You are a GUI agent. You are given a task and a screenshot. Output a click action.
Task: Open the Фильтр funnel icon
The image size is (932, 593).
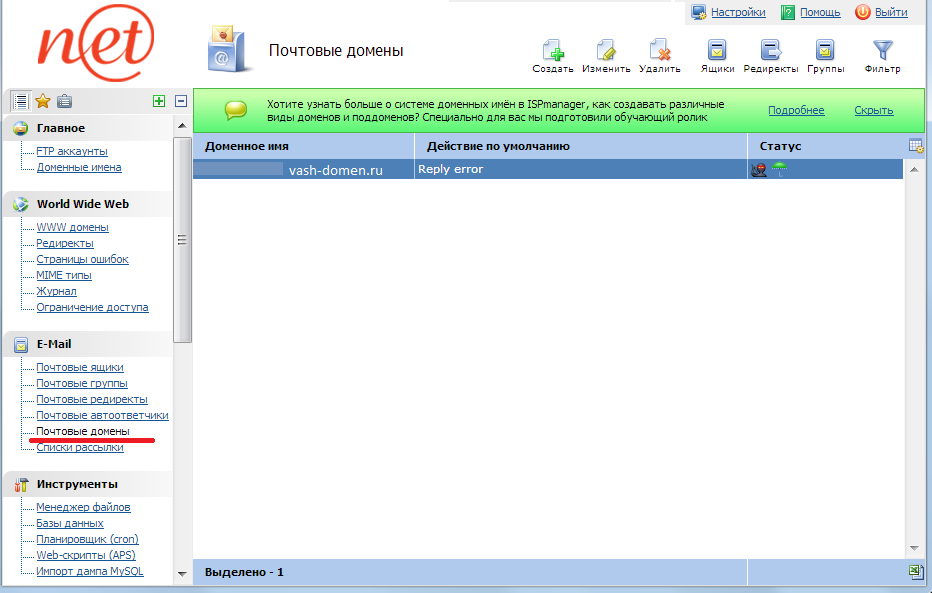(x=882, y=51)
